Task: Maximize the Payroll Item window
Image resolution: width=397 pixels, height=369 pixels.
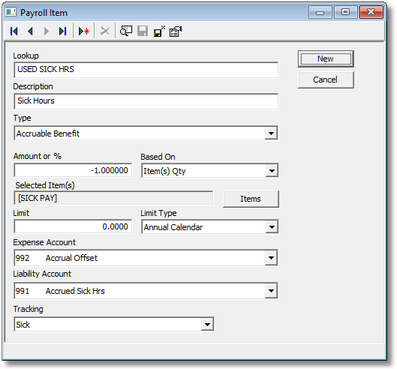Action: (x=345, y=12)
